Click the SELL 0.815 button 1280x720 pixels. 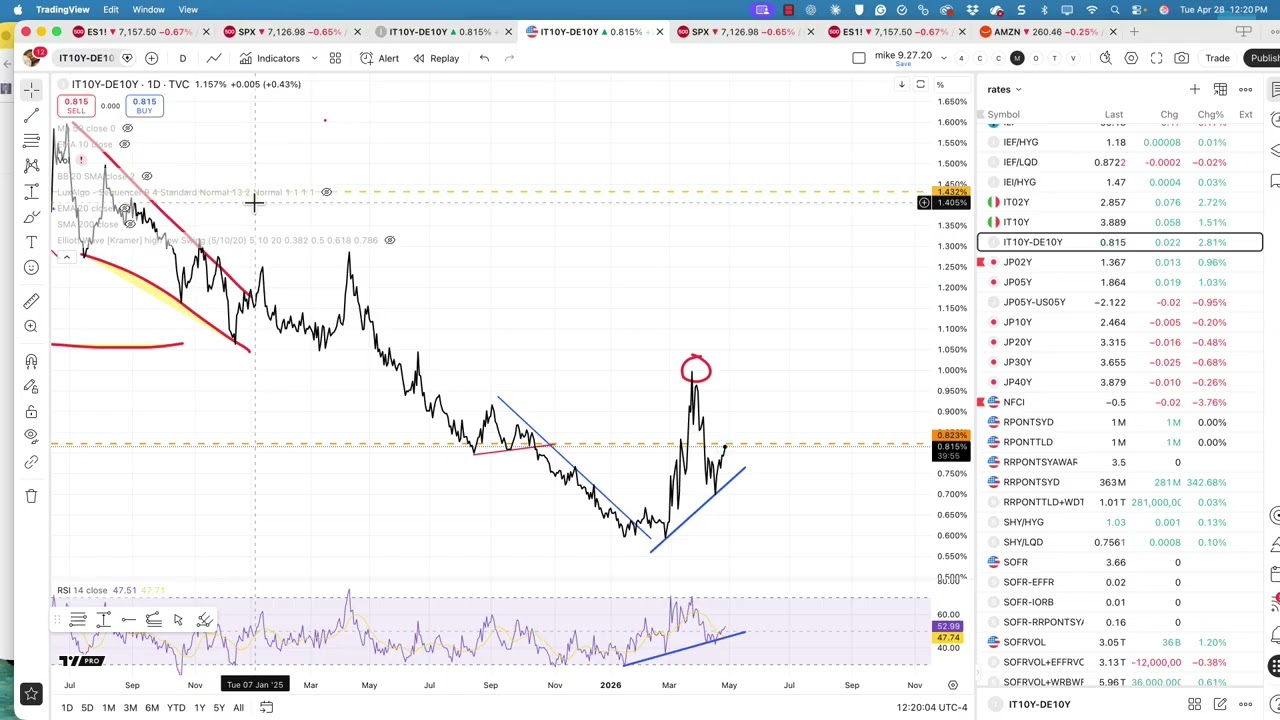(x=76, y=105)
